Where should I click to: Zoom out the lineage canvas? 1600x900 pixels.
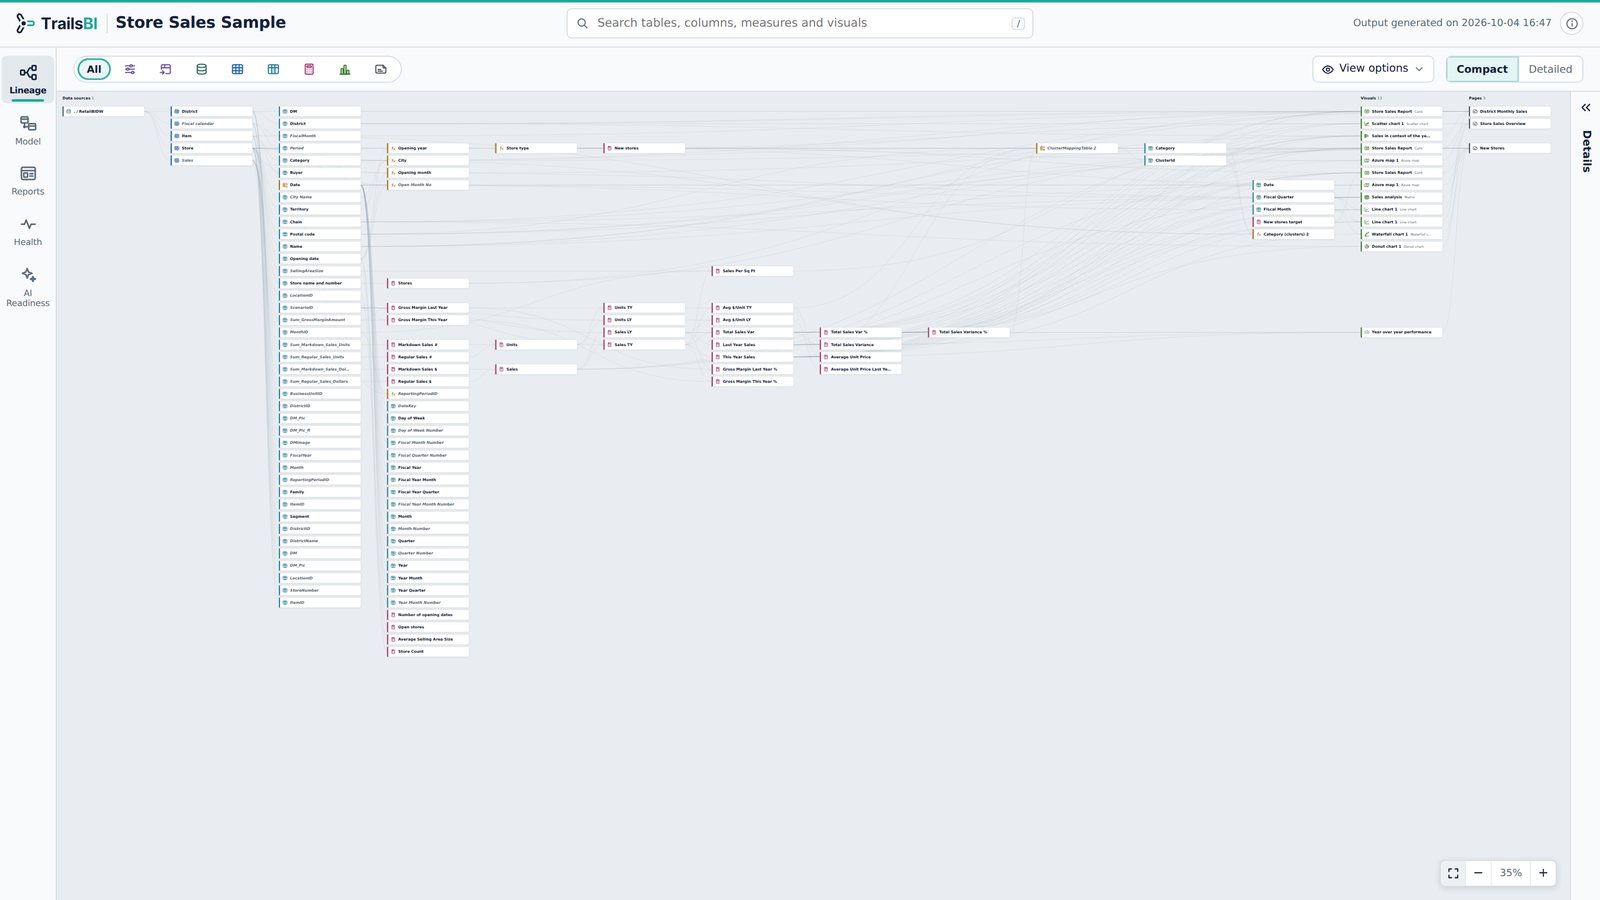[x=1478, y=873]
